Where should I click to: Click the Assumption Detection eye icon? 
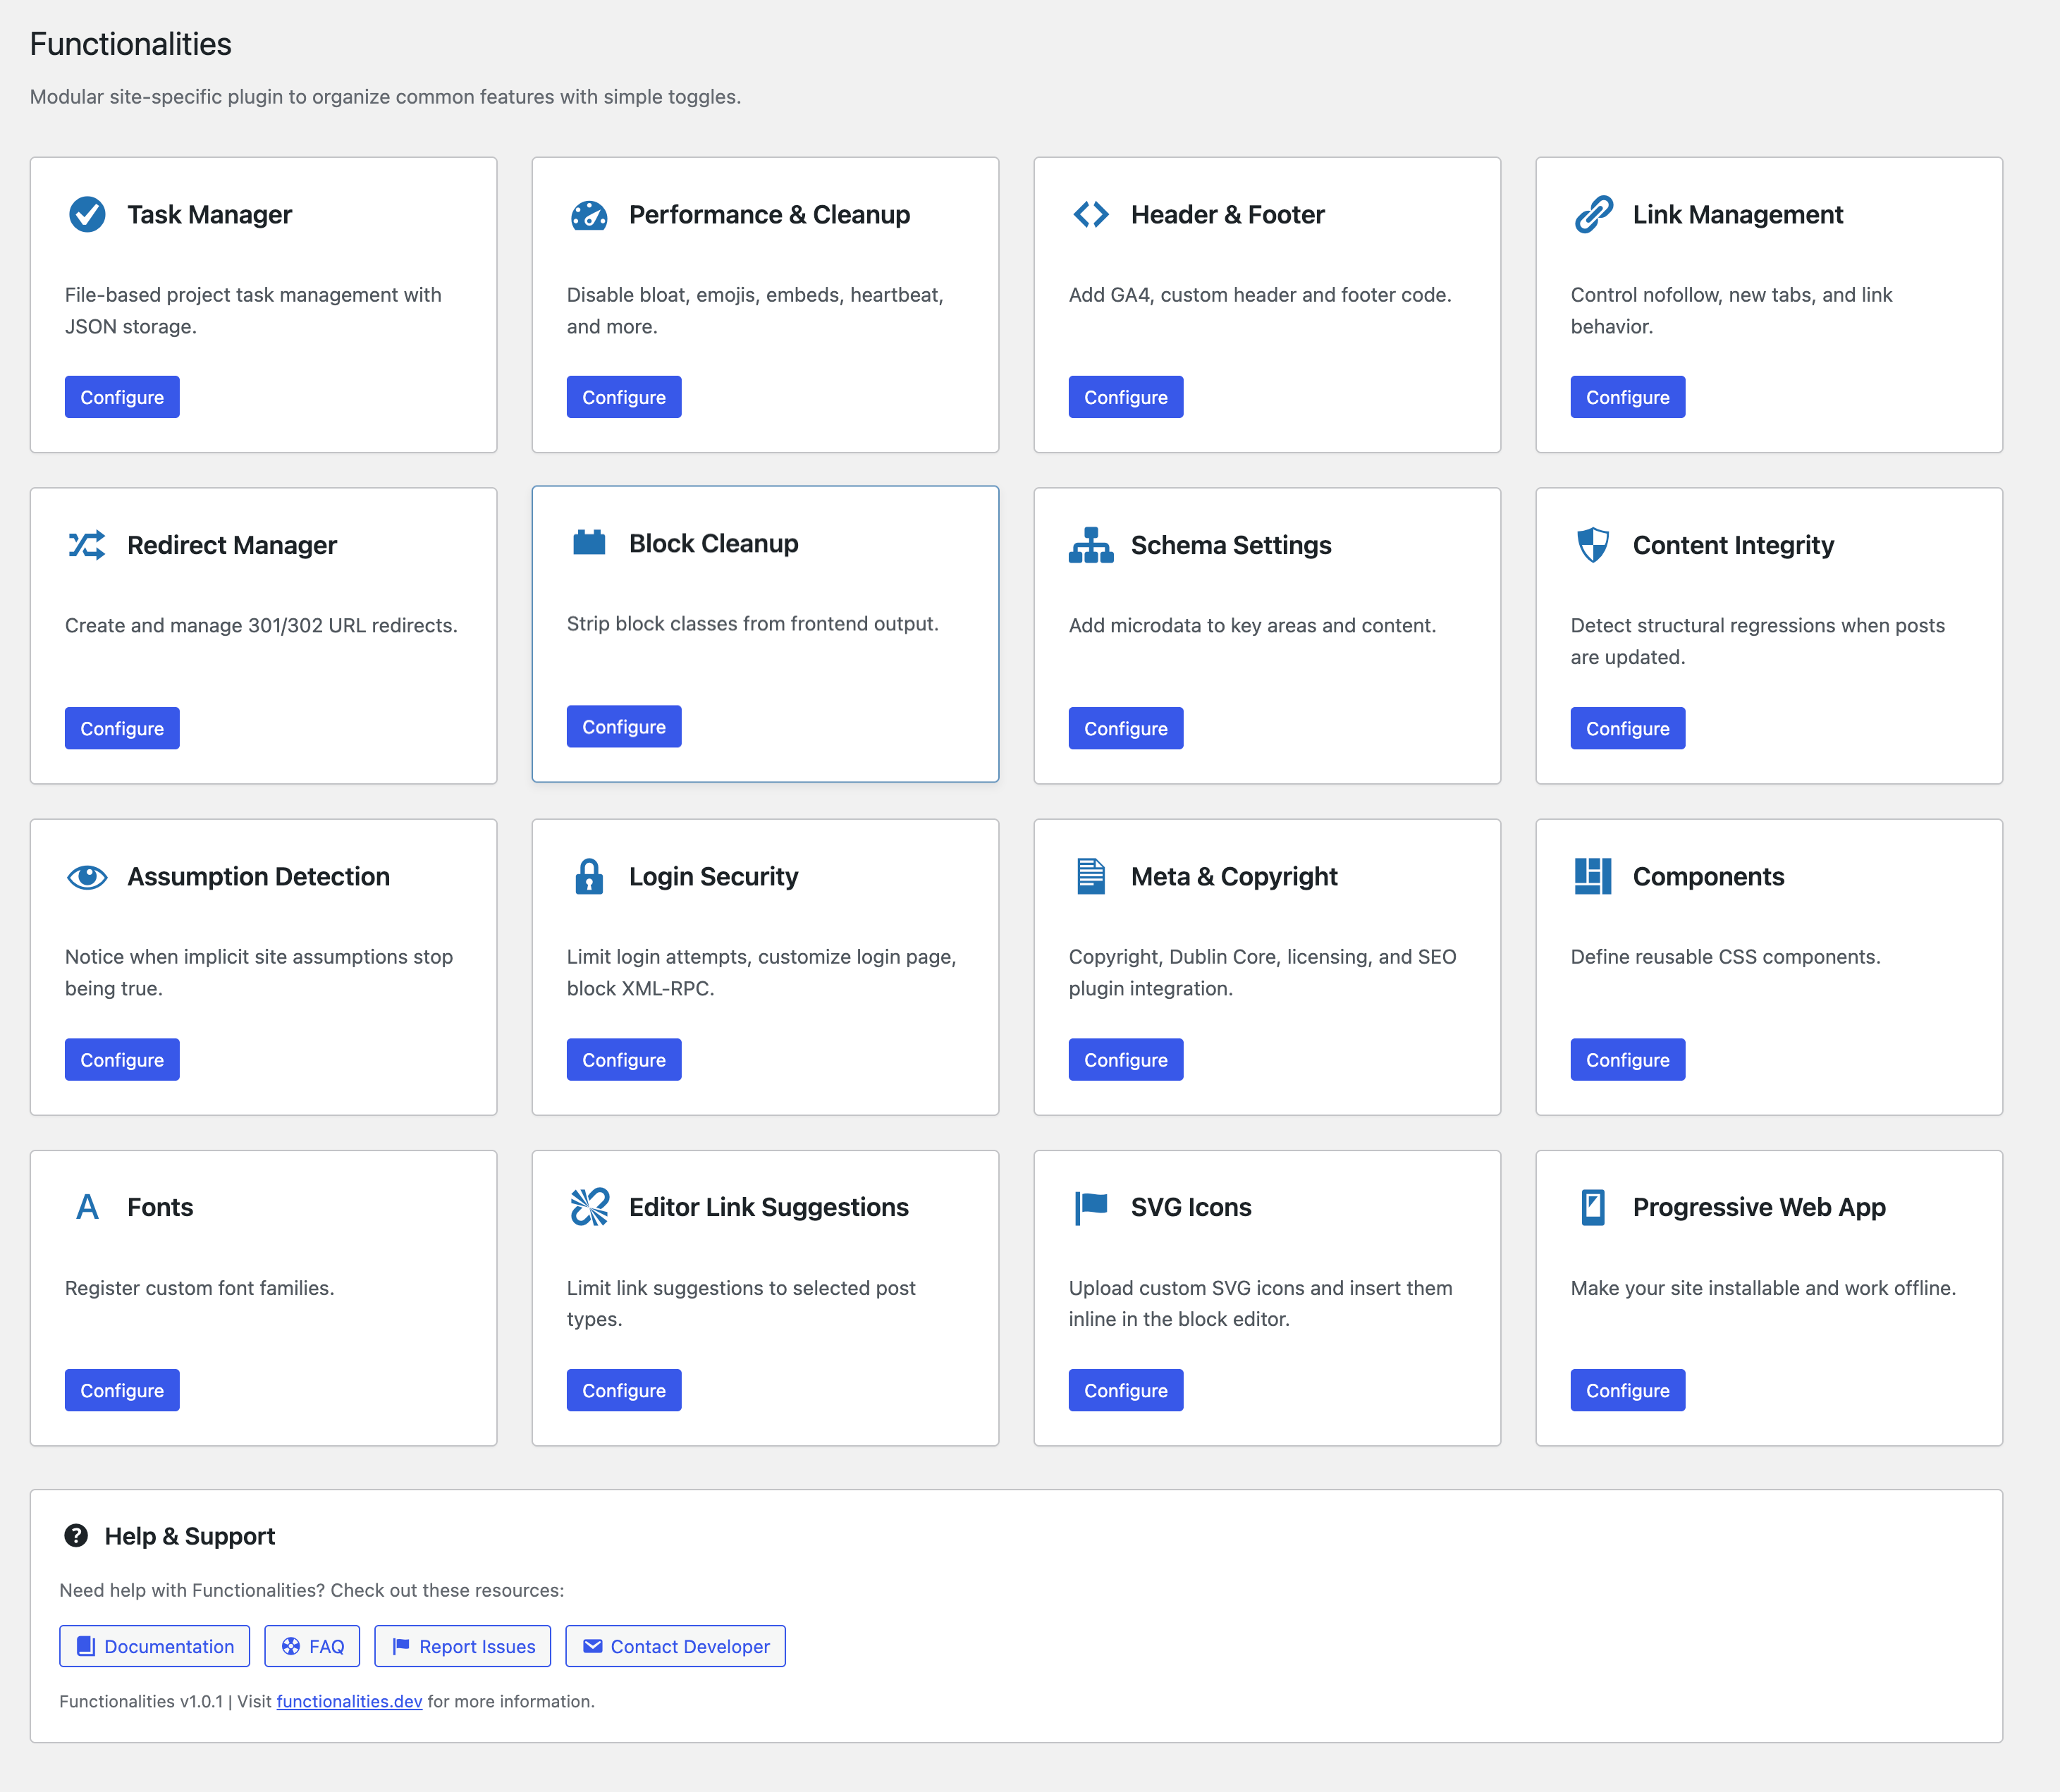point(88,877)
